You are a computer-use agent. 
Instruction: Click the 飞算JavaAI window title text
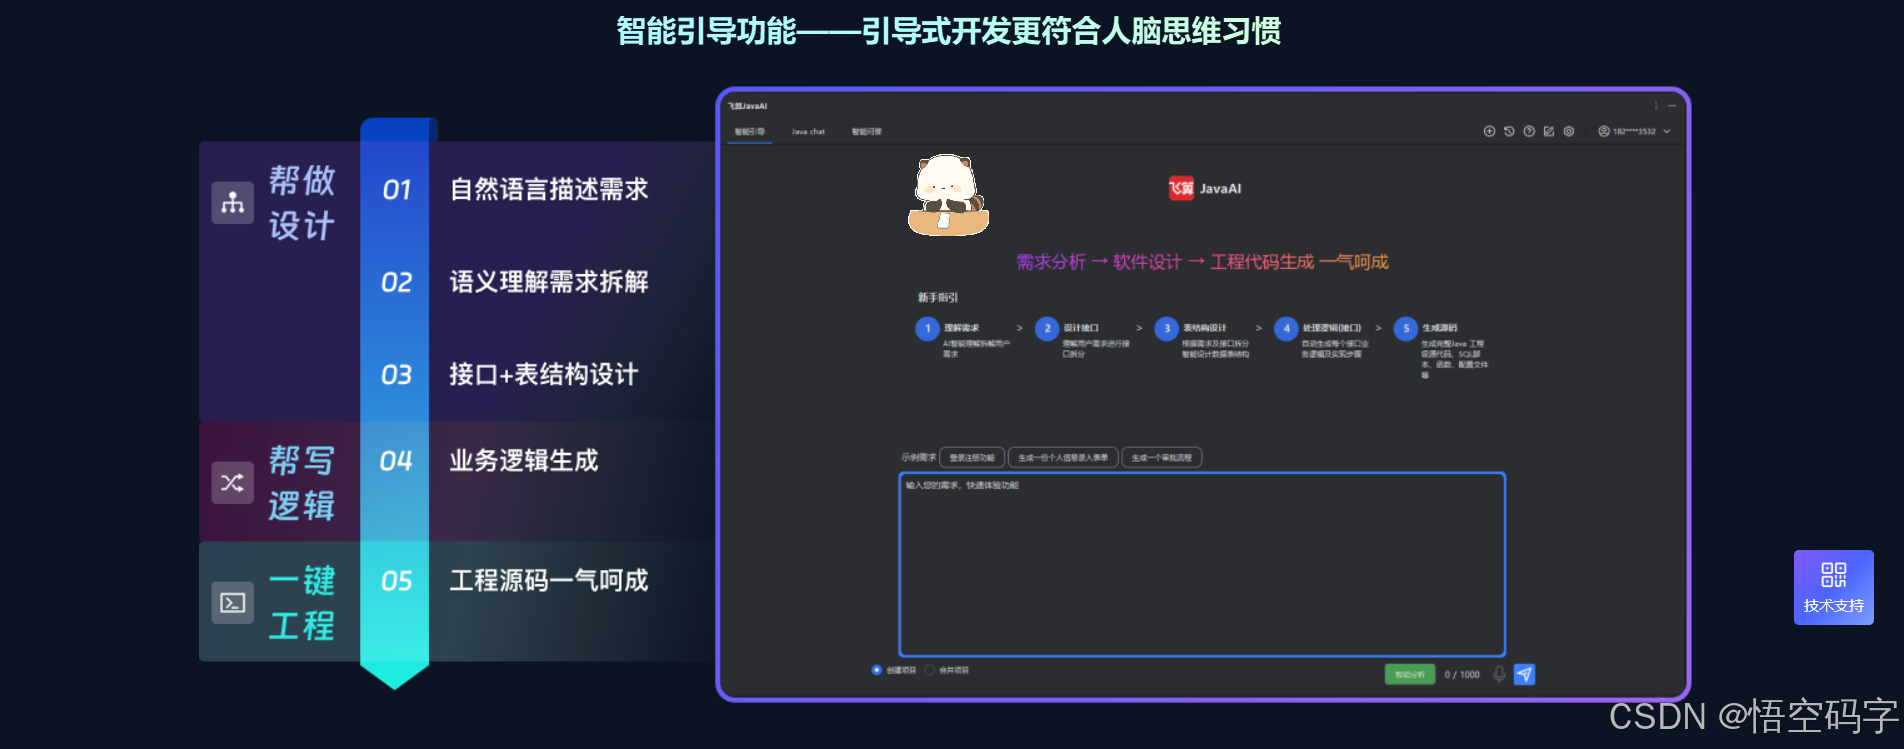coord(748,106)
